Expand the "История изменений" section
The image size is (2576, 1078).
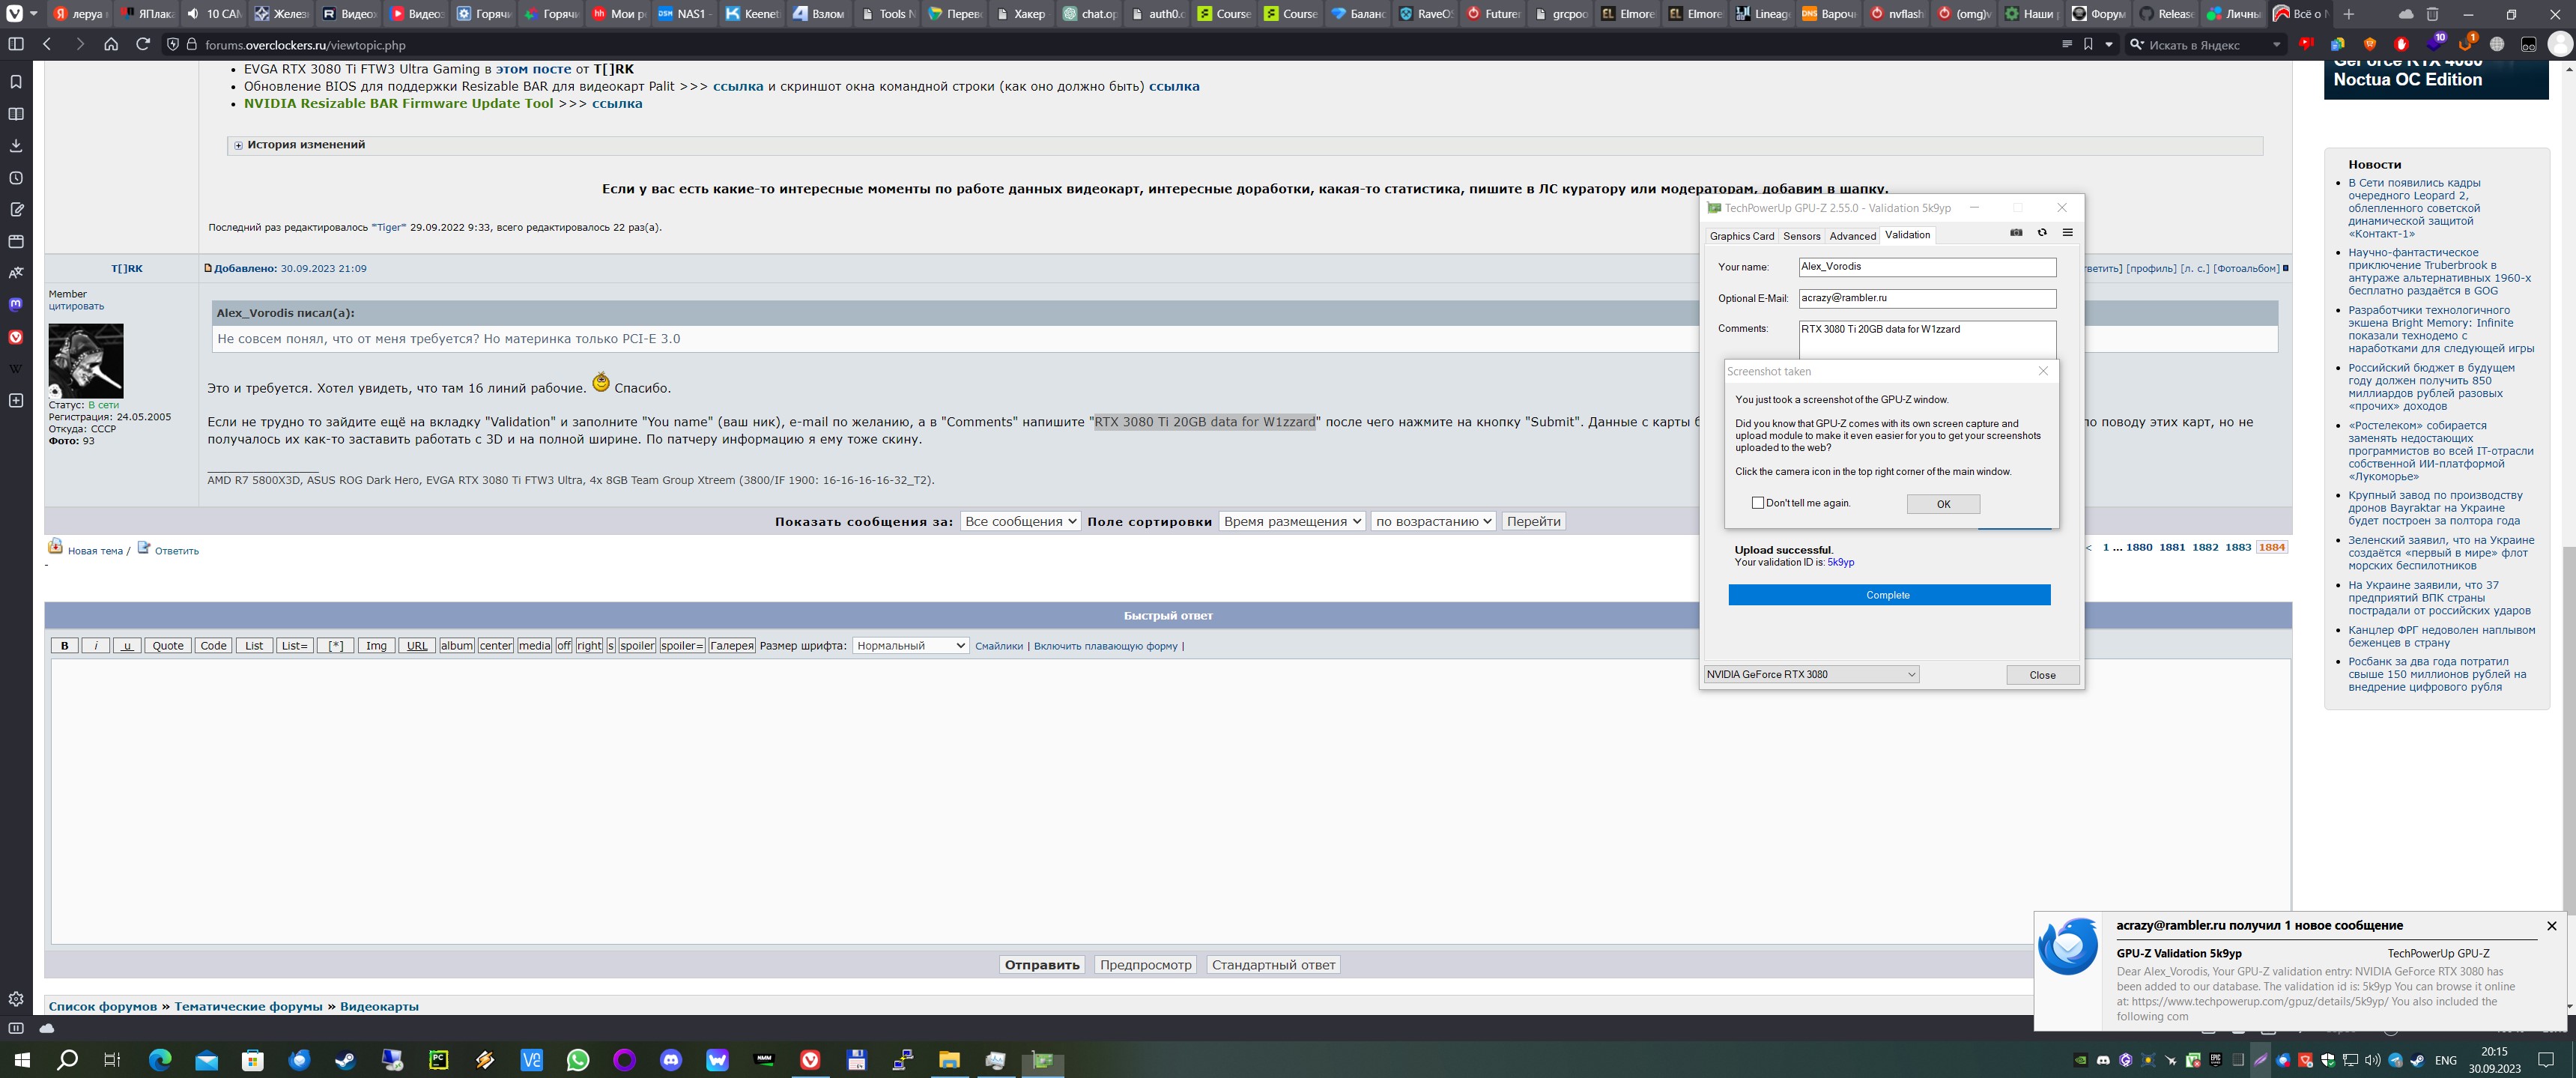pyautogui.click(x=239, y=145)
